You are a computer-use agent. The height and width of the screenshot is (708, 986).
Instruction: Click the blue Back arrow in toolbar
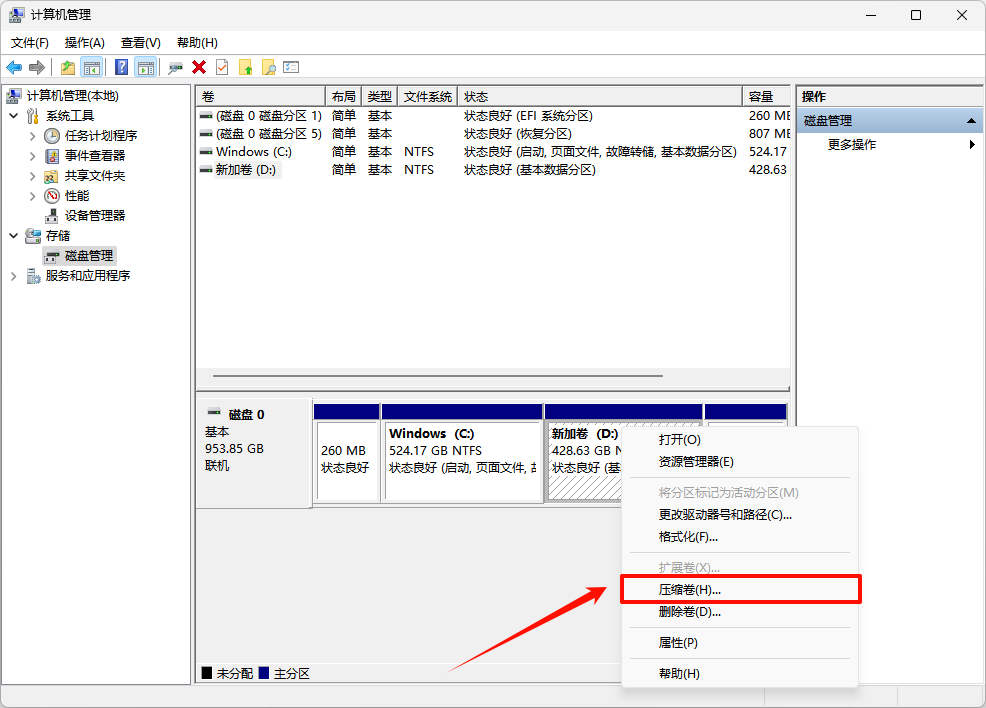(14, 67)
